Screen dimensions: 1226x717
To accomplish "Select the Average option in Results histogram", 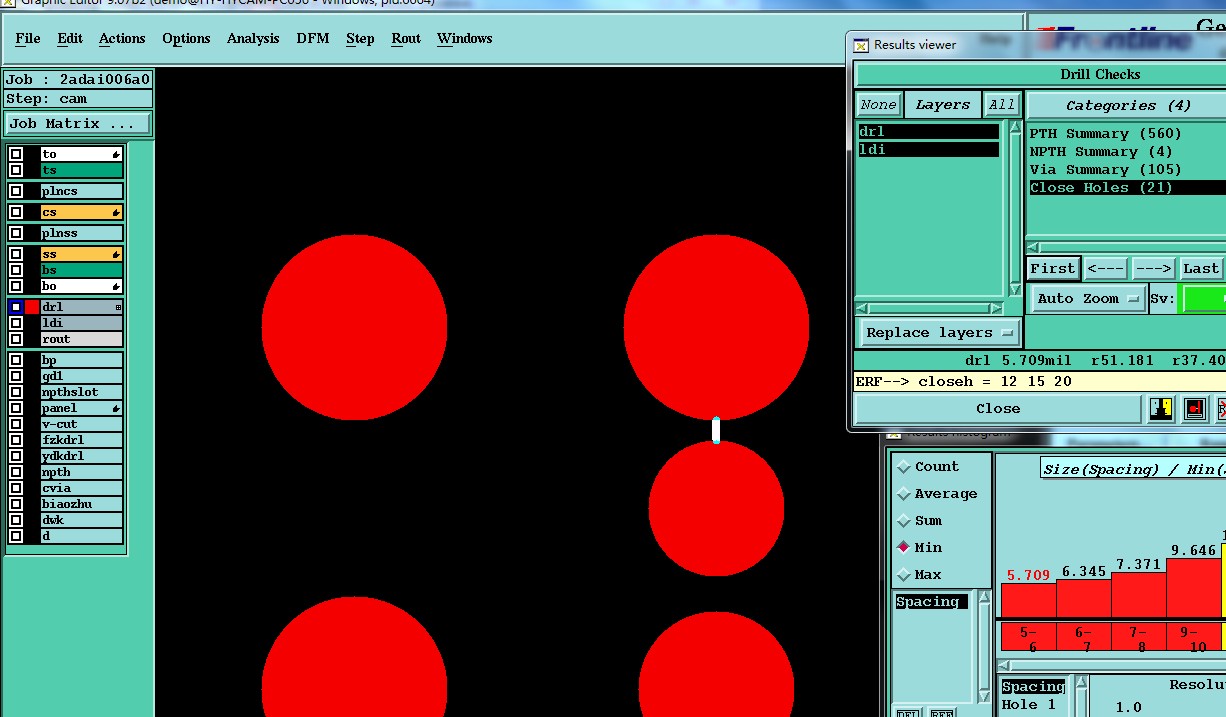I will point(905,494).
